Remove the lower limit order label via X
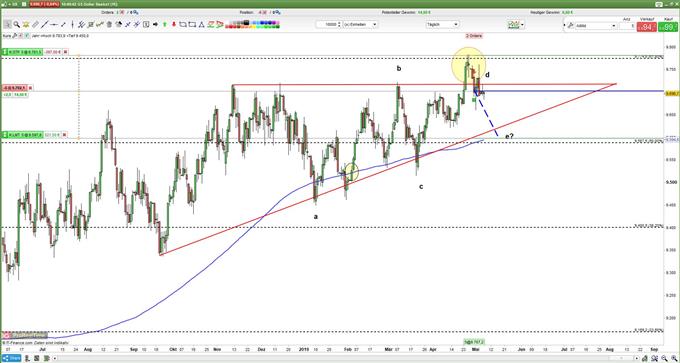Viewport: 680px width, 363px height. (65, 135)
